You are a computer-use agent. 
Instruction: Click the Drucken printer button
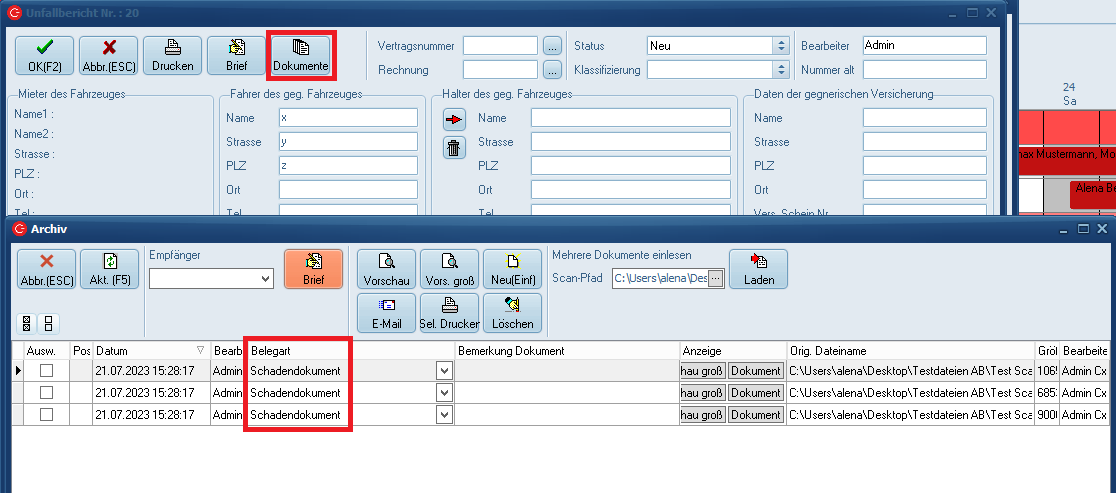tap(172, 55)
